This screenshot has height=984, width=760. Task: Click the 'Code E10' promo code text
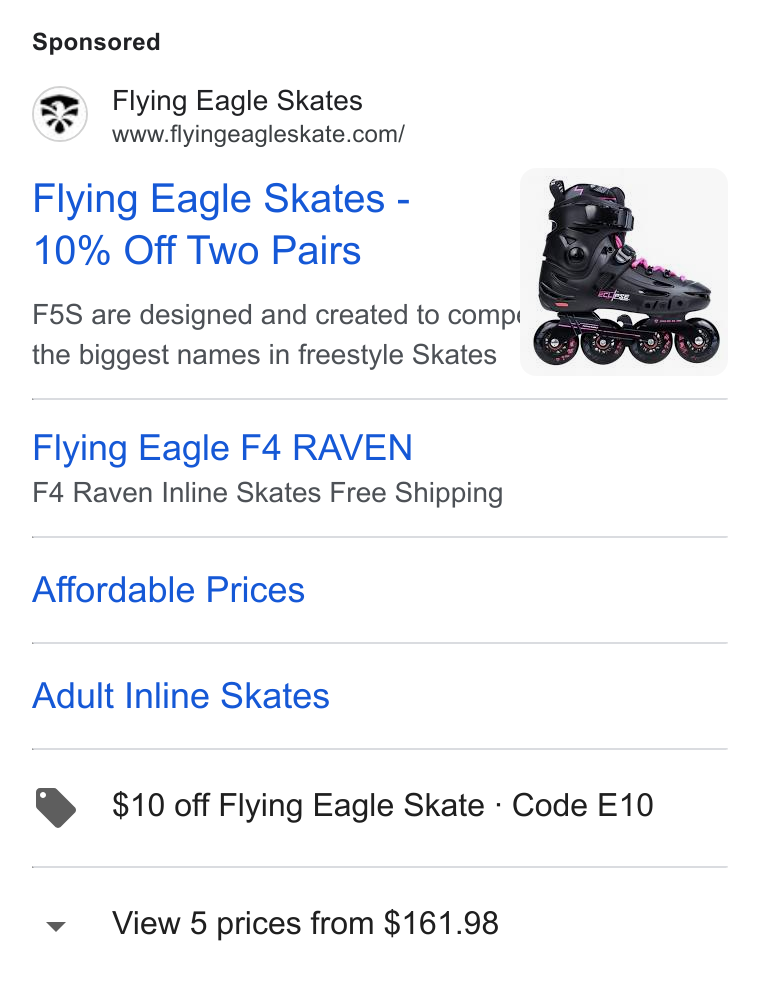582,806
